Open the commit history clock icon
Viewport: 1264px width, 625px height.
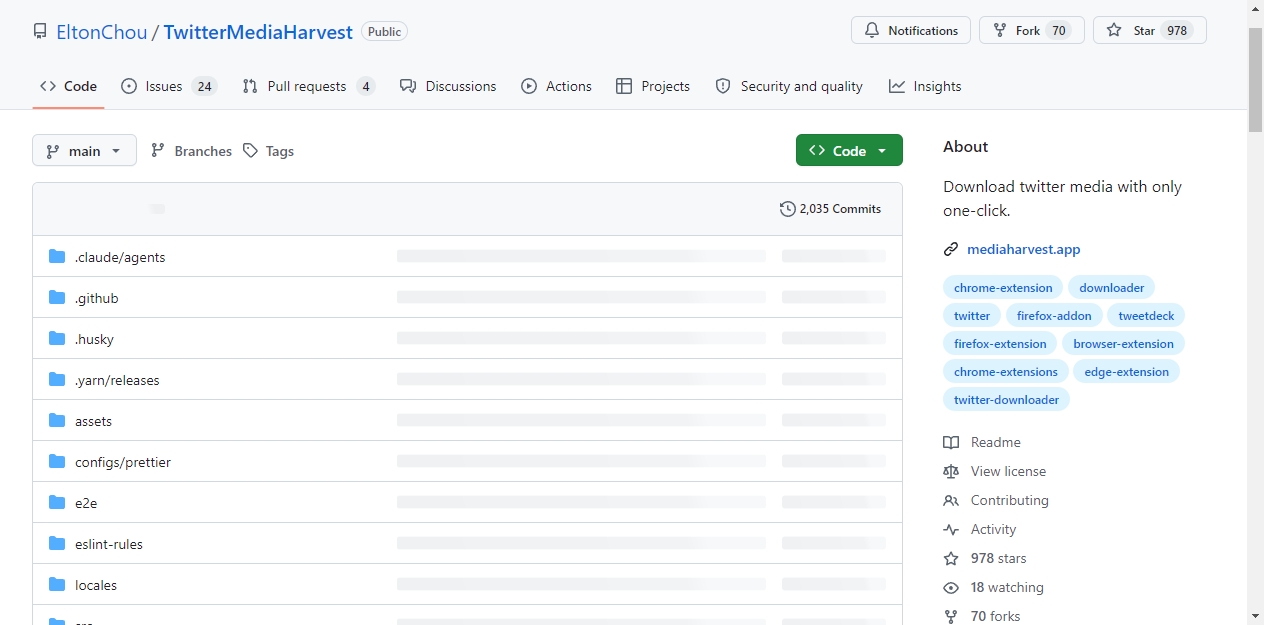788,209
